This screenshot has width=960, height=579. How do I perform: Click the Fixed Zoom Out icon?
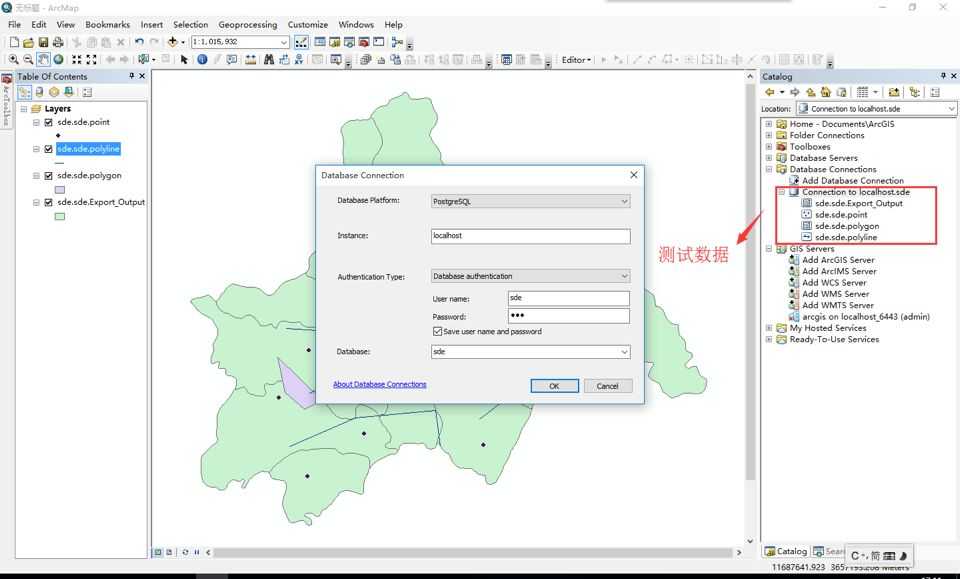[91, 59]
